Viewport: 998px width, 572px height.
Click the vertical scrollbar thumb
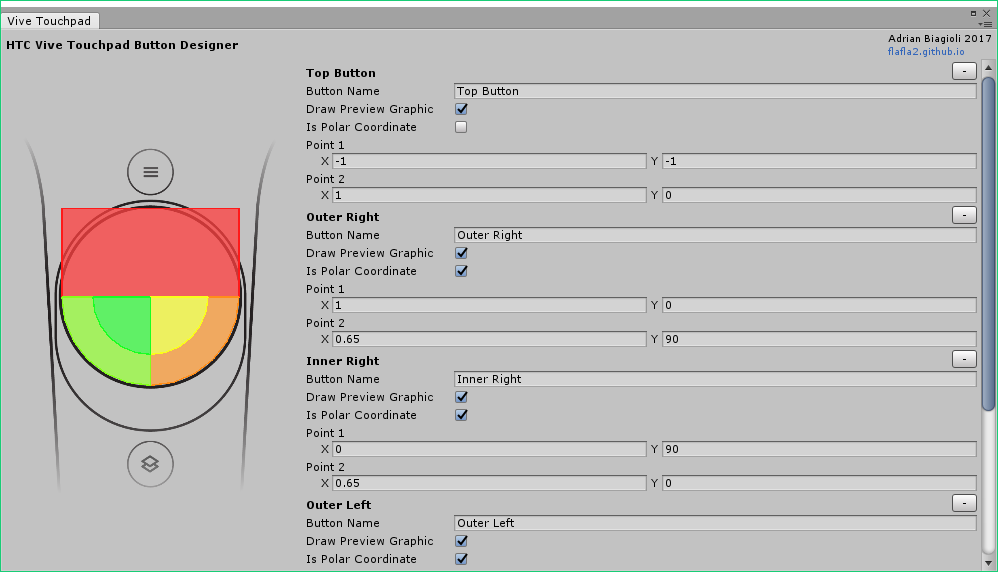(x=988, y=244)
